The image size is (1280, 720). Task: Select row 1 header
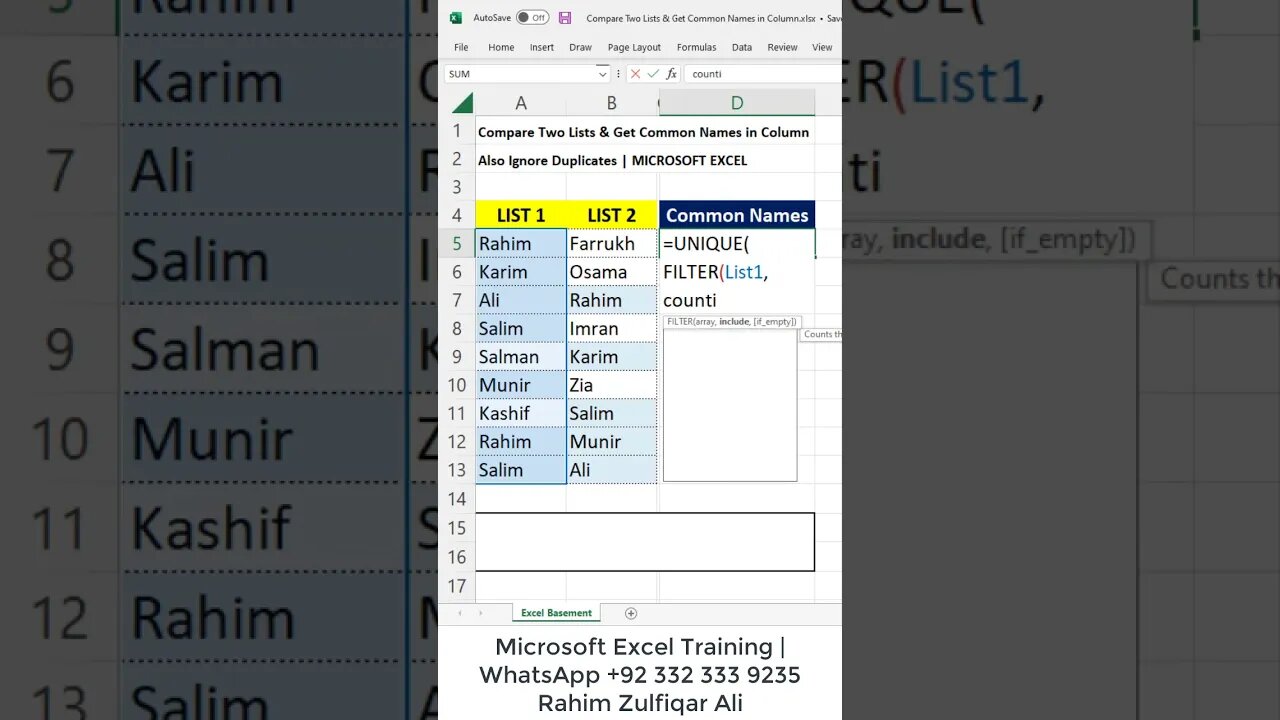(x=457, y=131)
